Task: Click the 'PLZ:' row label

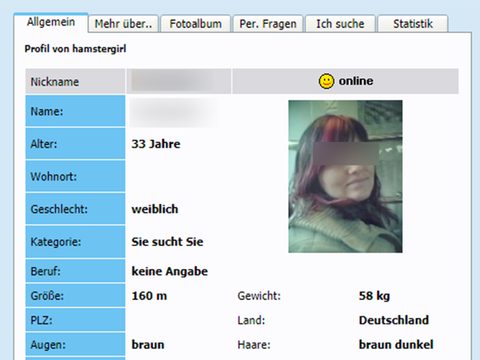Action: [41, 320]
